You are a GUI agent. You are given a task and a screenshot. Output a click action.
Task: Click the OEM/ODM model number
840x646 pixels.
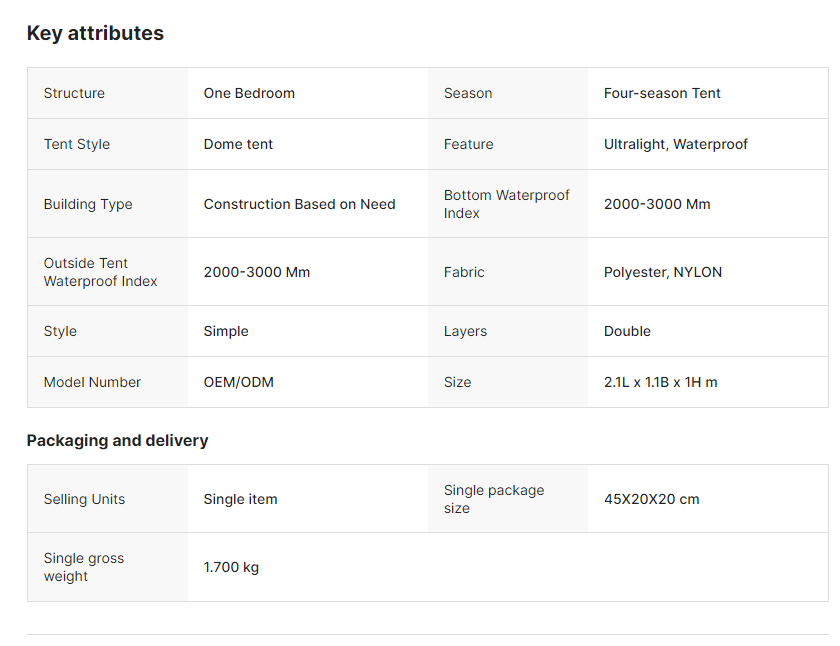point(238,382)
